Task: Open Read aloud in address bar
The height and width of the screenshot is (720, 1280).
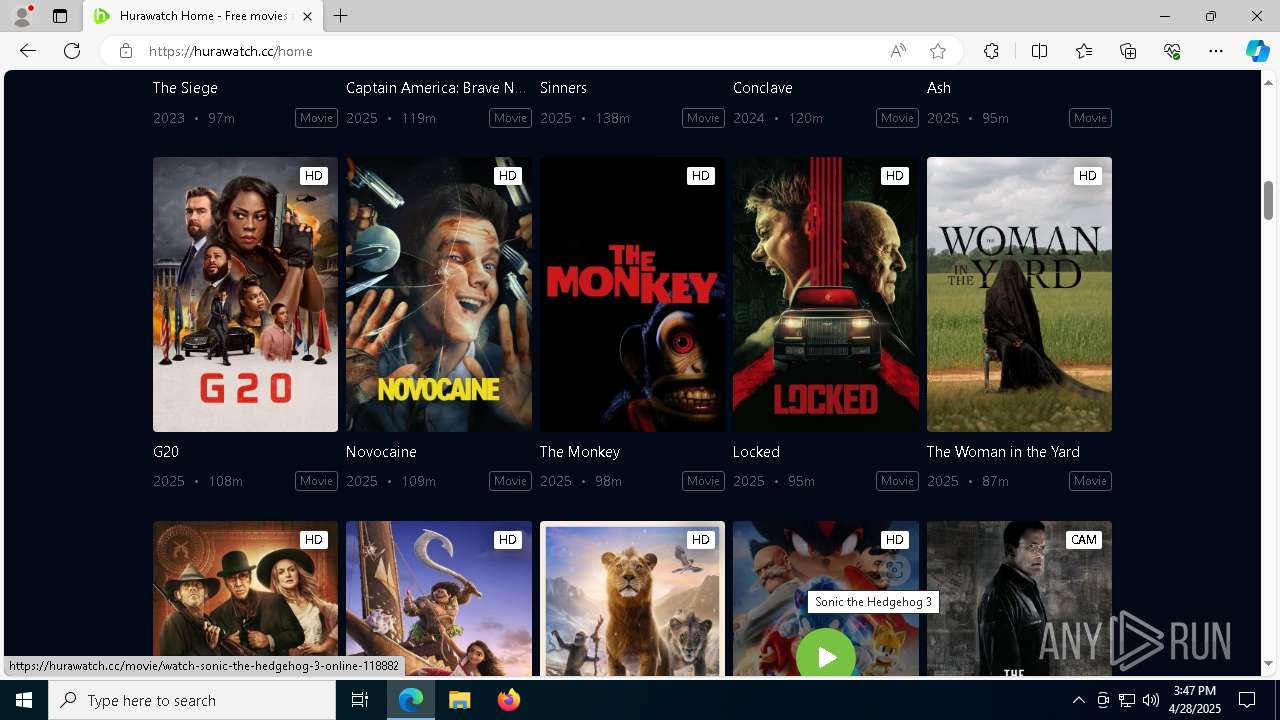Action: click(x=898, y=51)
